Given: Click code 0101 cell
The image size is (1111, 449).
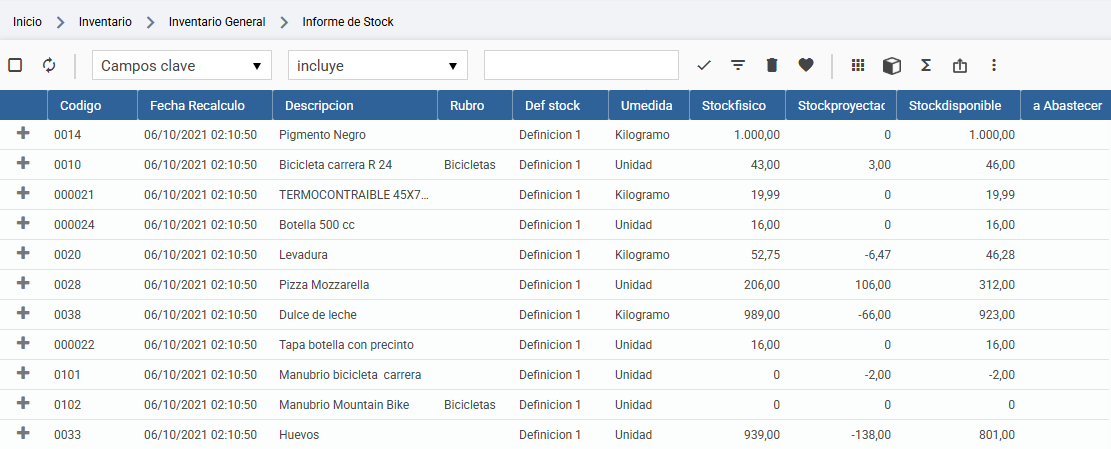Looking at the screenshot, I should coord(67,375).
